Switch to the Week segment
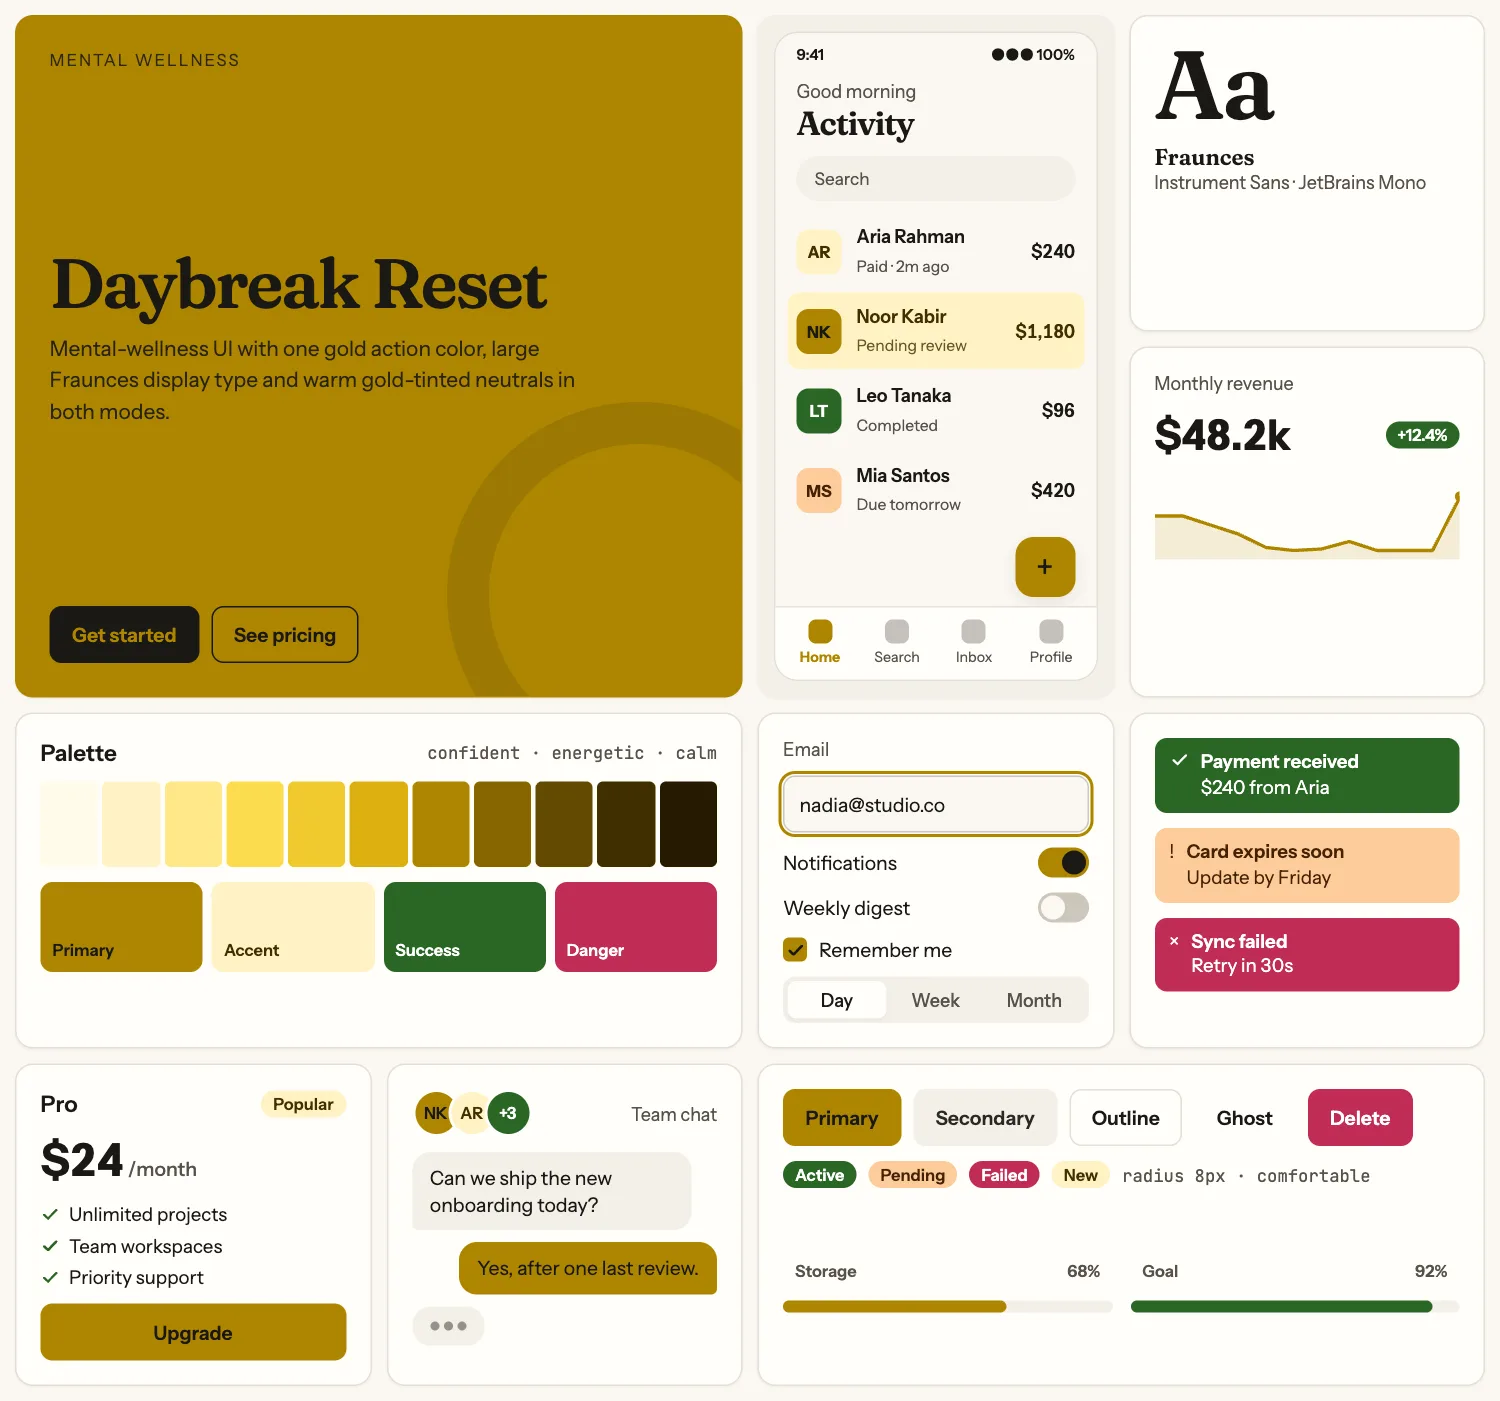 (936, 1000)
